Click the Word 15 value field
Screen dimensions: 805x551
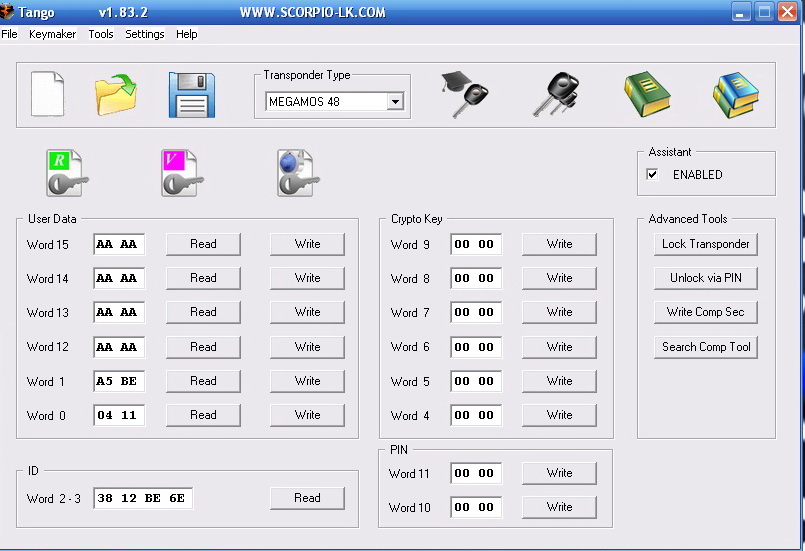[119, 244]
